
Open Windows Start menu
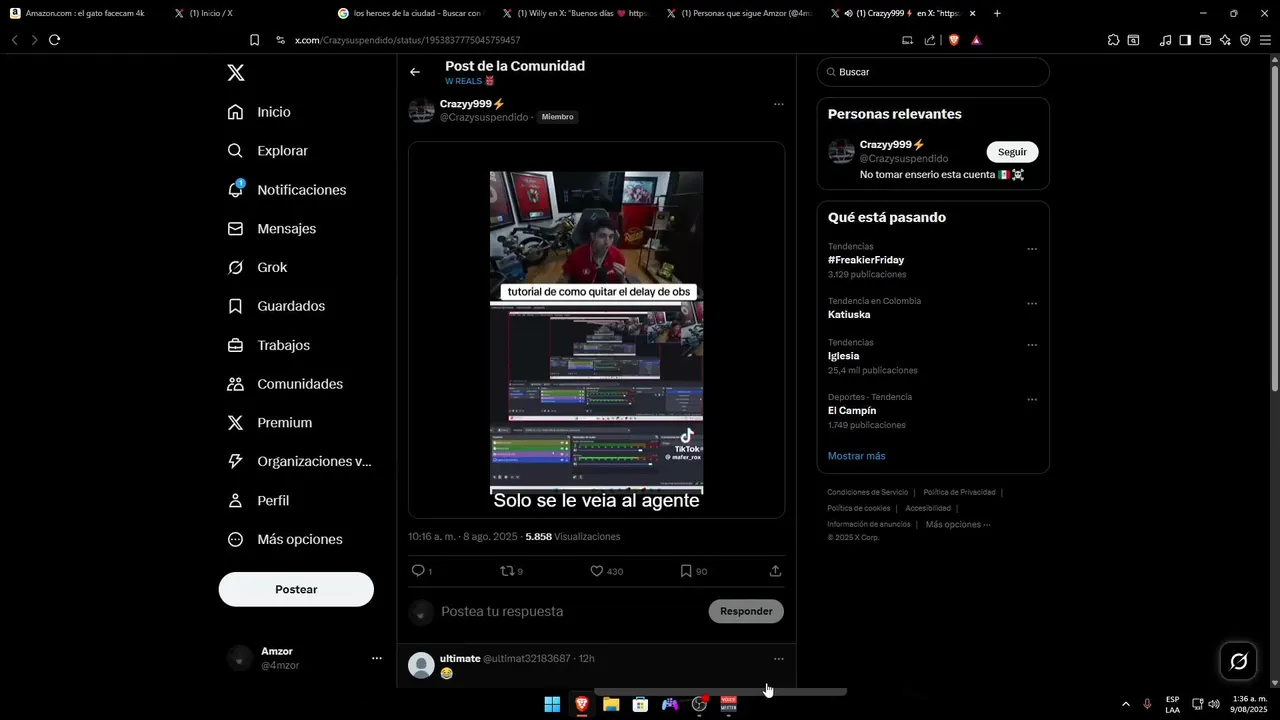click(552, 704)
